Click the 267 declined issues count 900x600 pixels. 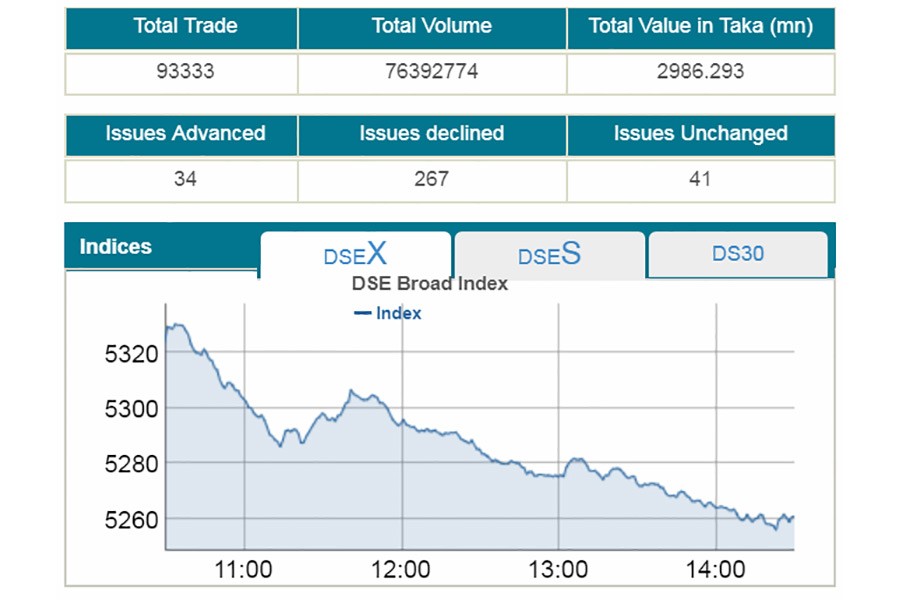coord(432,179)
